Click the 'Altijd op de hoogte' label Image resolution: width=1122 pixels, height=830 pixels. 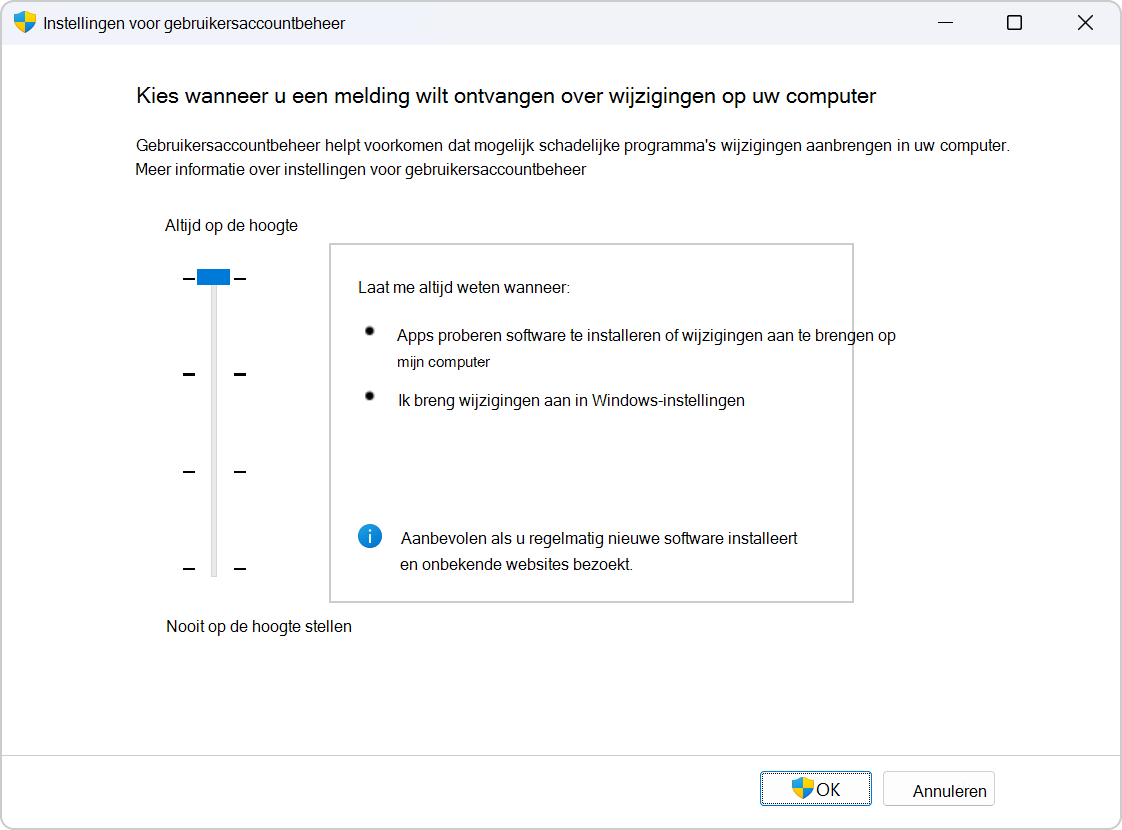(x=231, y=226)
